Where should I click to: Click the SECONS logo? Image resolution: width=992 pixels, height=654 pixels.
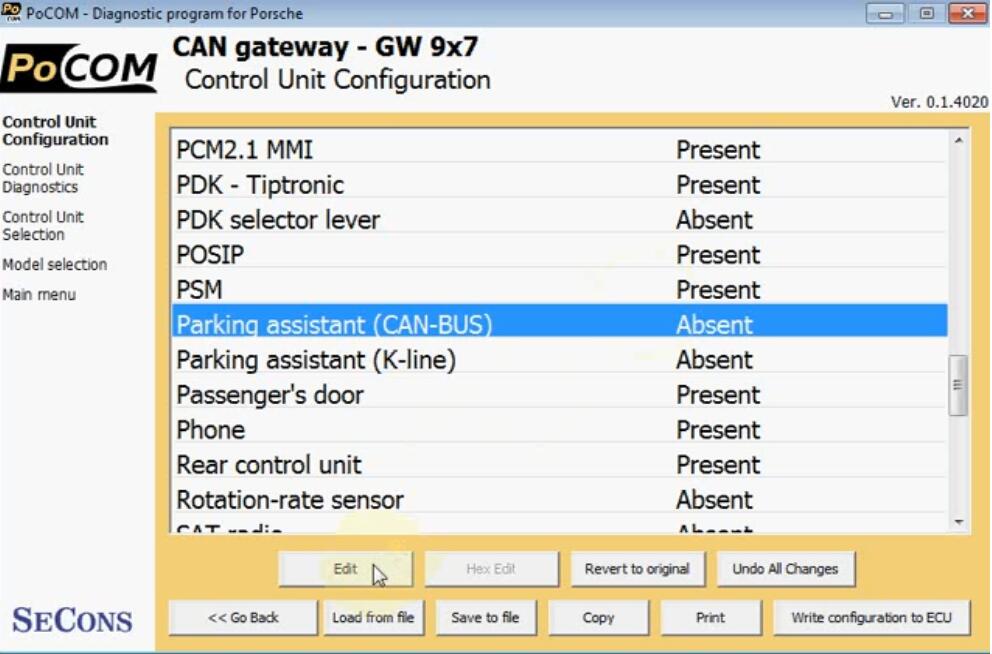(x=72, y=620)
